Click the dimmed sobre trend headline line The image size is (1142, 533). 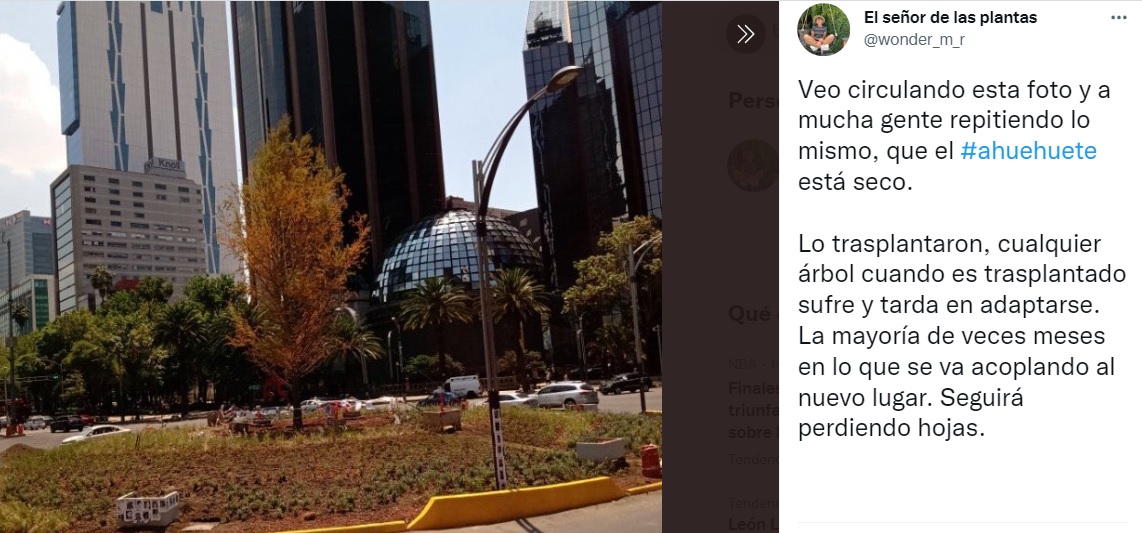753,433
